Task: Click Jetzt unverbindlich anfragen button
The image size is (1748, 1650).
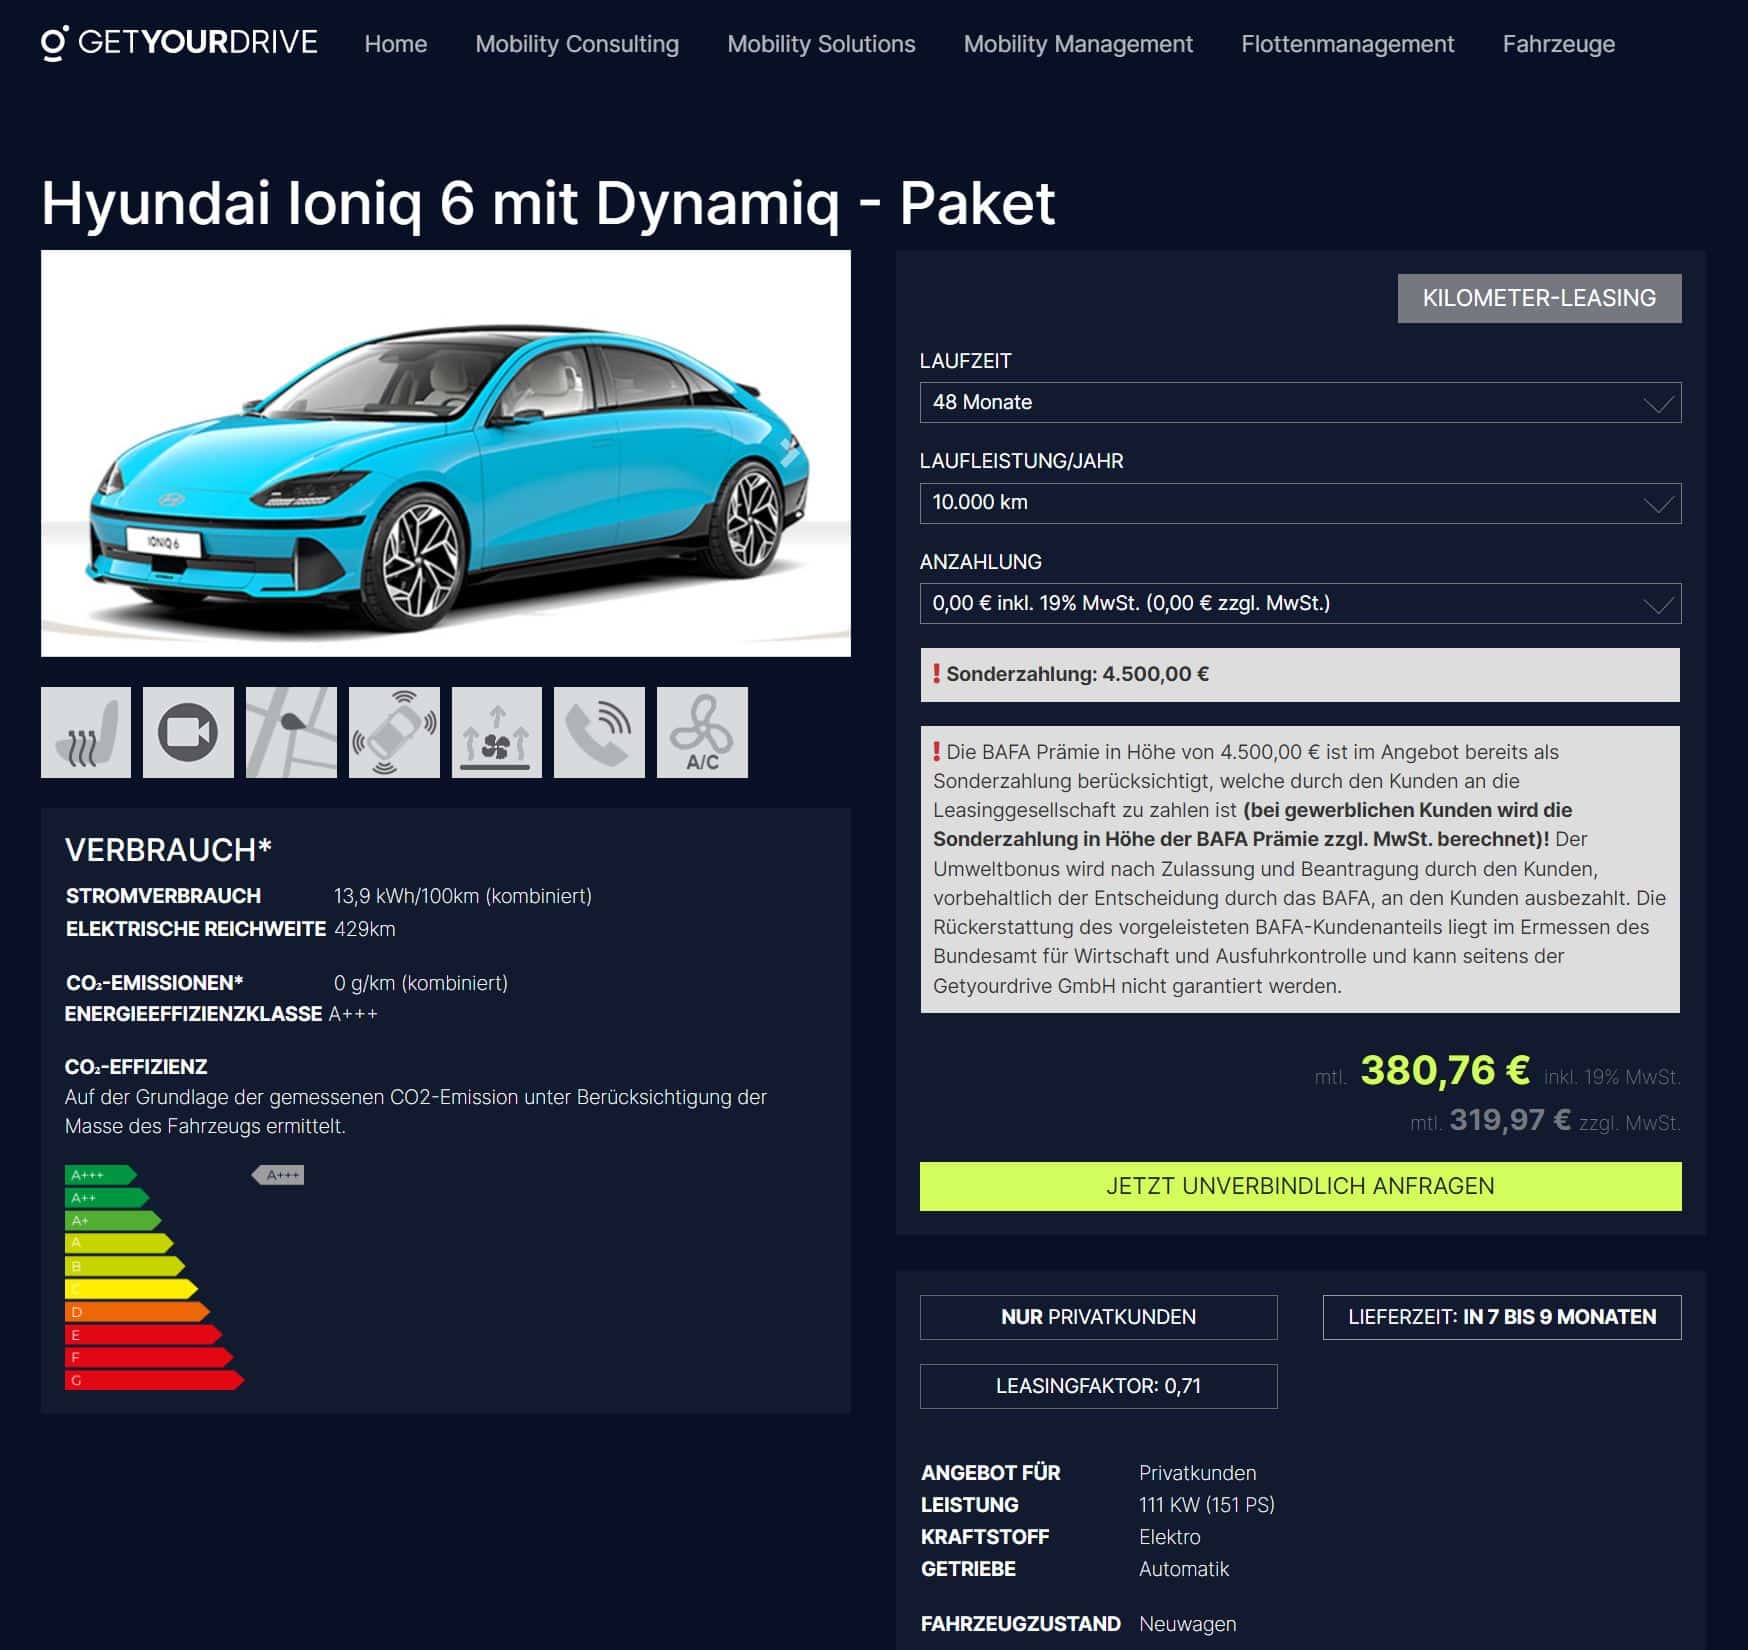Action: (1300, 1186)
